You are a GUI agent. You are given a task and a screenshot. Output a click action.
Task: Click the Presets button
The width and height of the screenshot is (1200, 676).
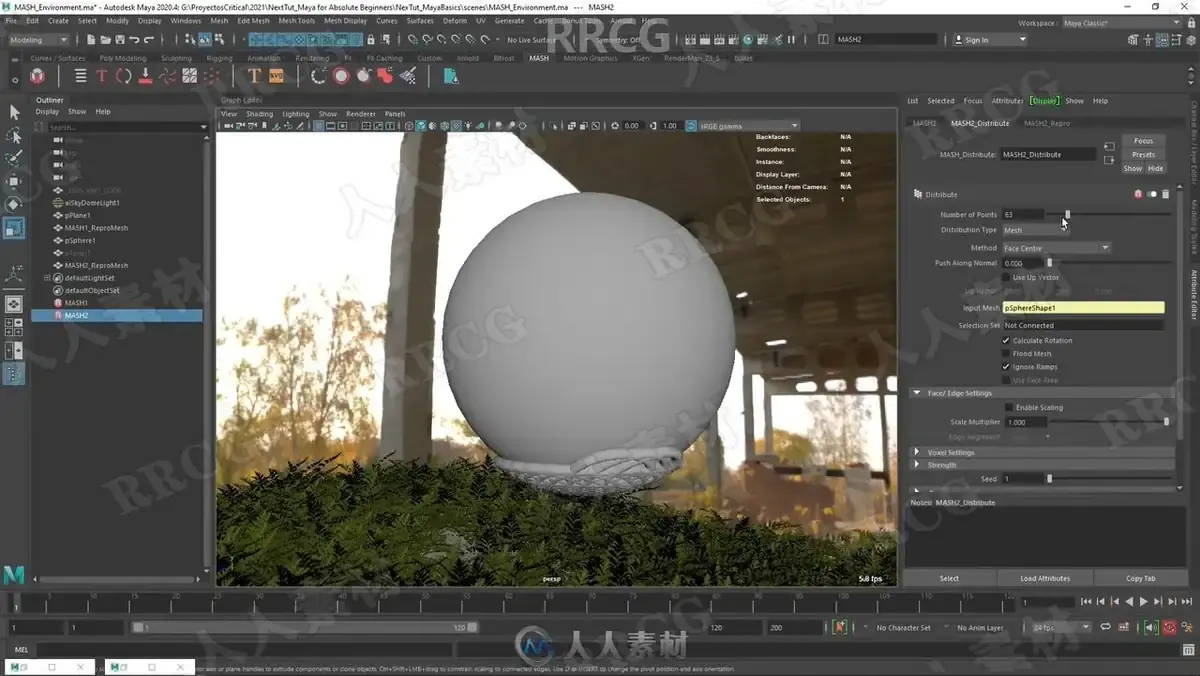(x=1143, y=155)
